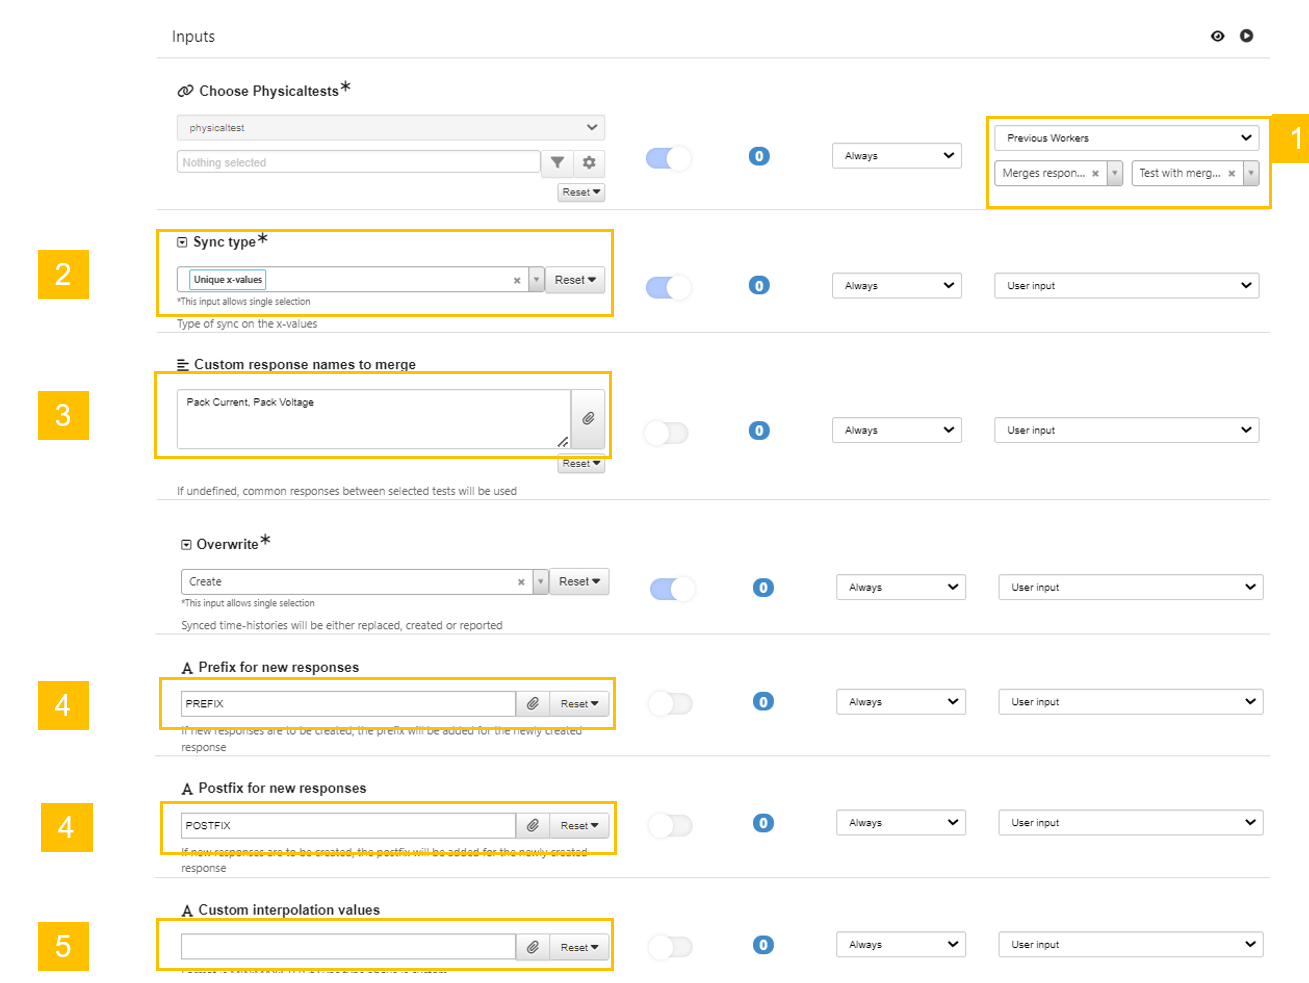Screen dimensions: 1309x983
Task: Click the blue 0 badge for Postfix row
Action: coord(763,823)
